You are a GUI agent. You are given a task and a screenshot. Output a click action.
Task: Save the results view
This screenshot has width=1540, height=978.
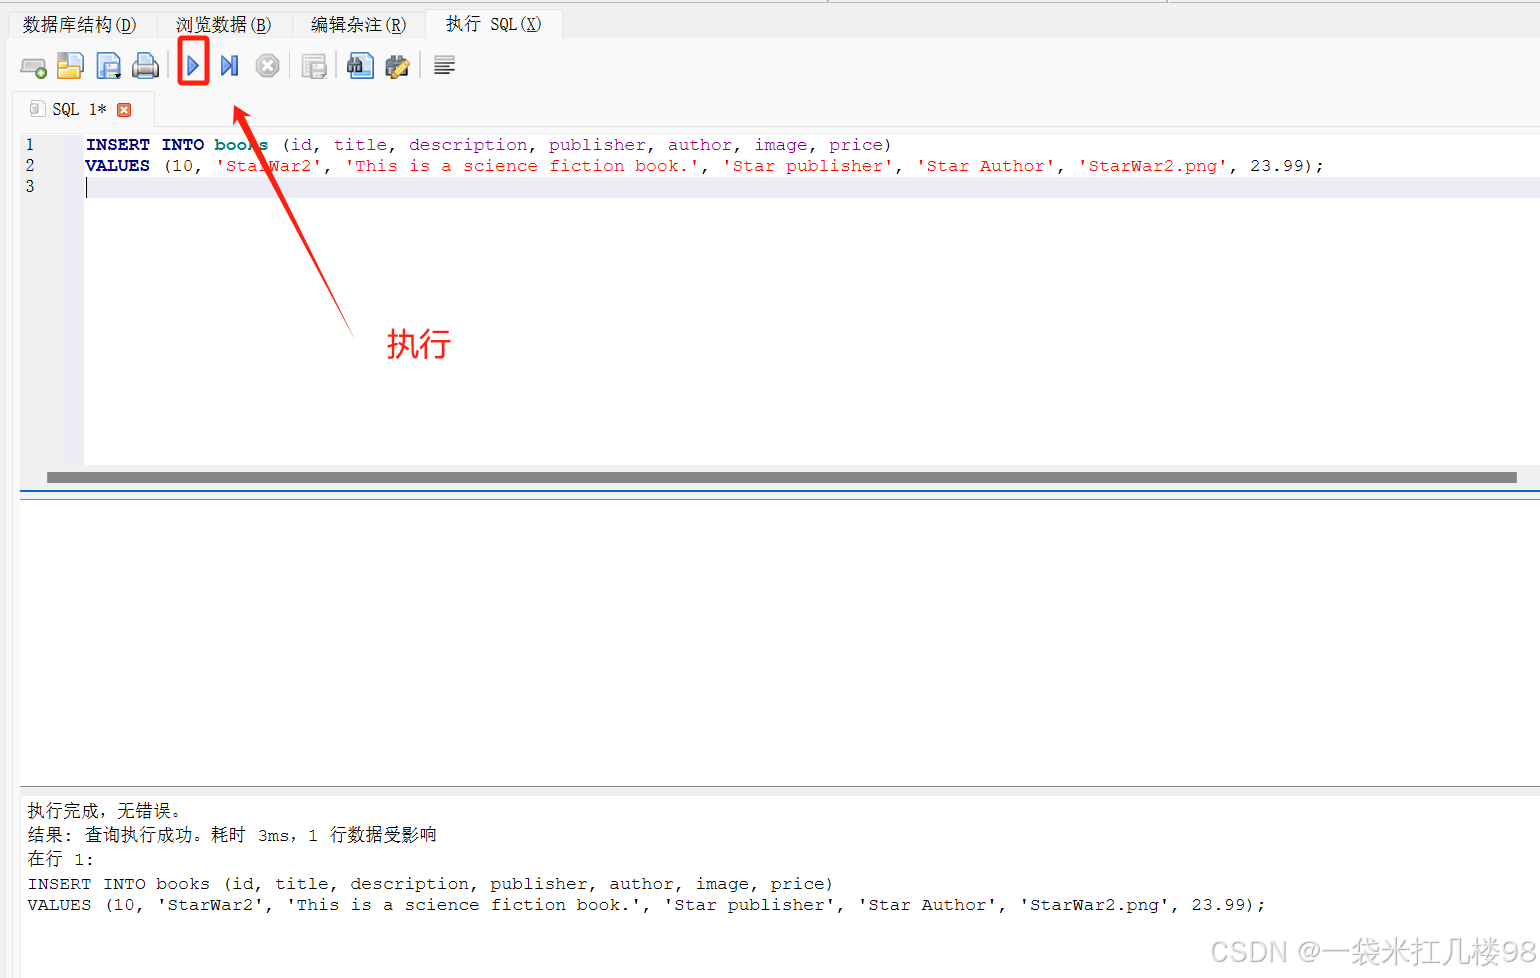(x=314, y=66)
